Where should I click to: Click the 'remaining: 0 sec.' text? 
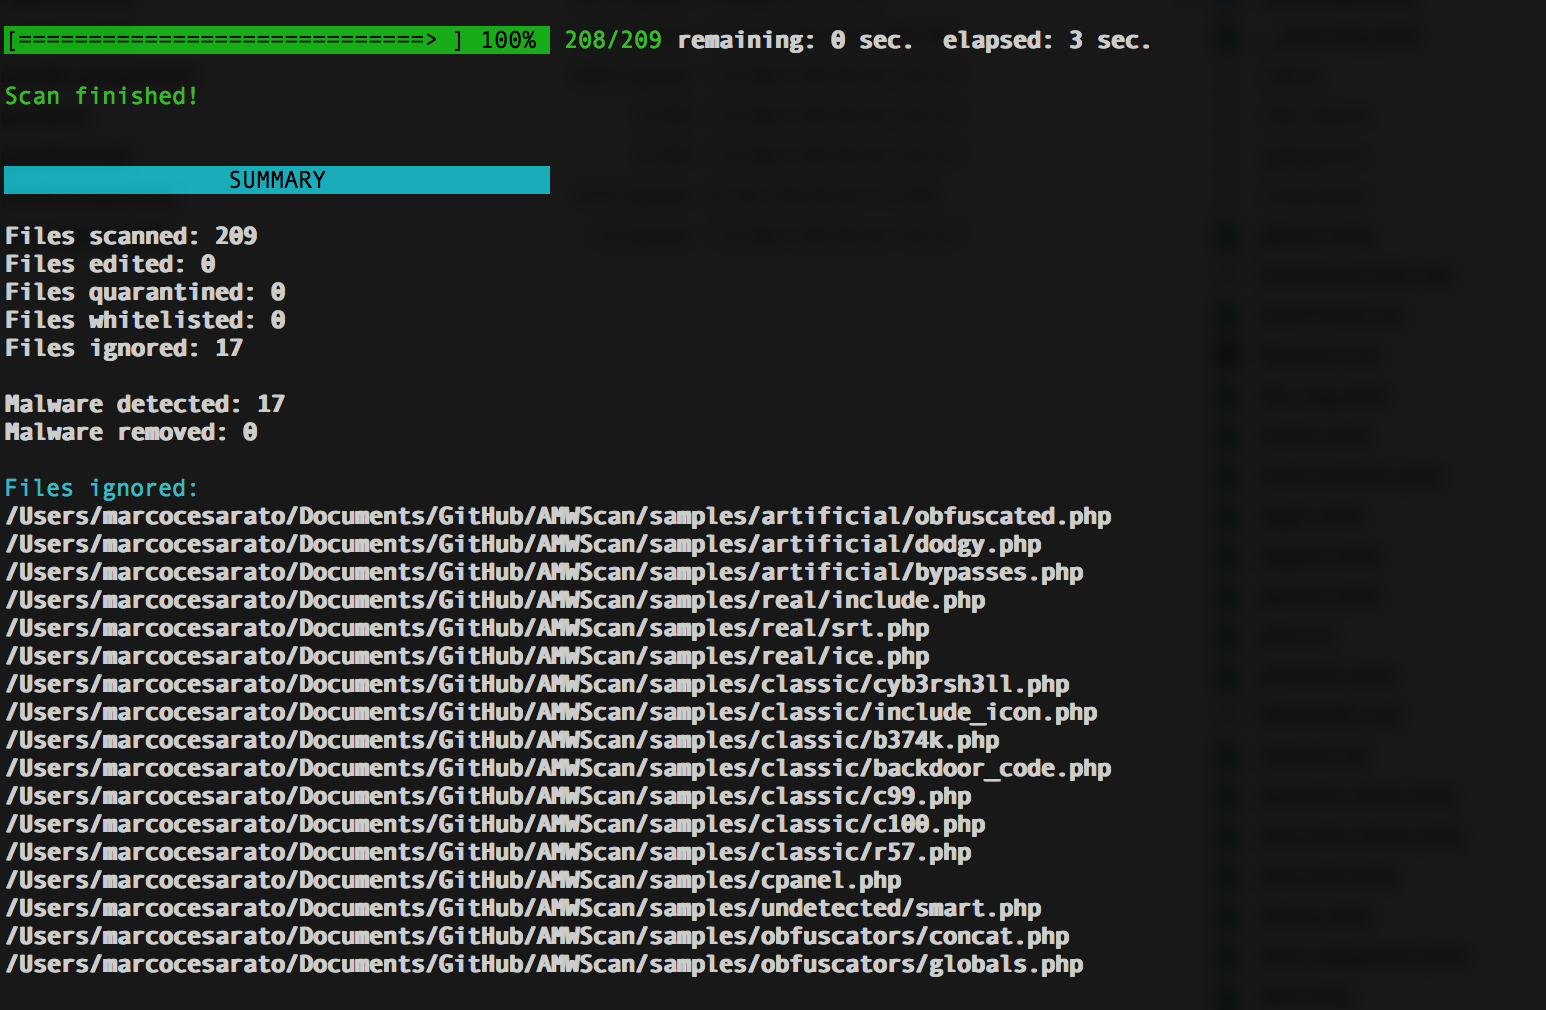[x=795, y=40]
